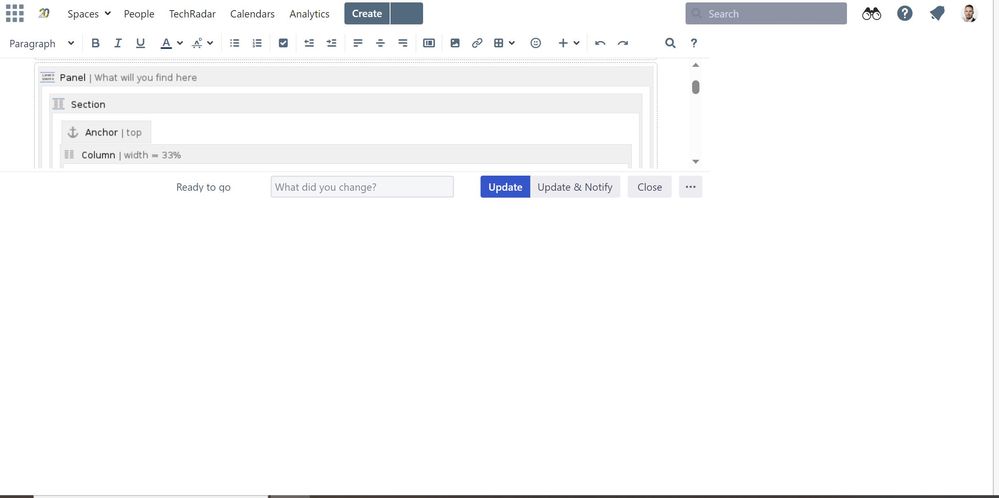
Task: Click the 'What did you change?' field
Action: (x=362, y=187)
